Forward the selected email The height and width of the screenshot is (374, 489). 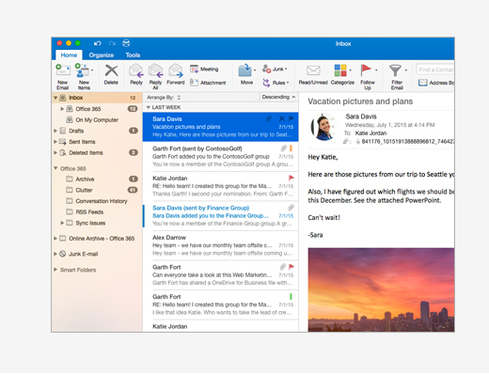click(x=176, y=71)
